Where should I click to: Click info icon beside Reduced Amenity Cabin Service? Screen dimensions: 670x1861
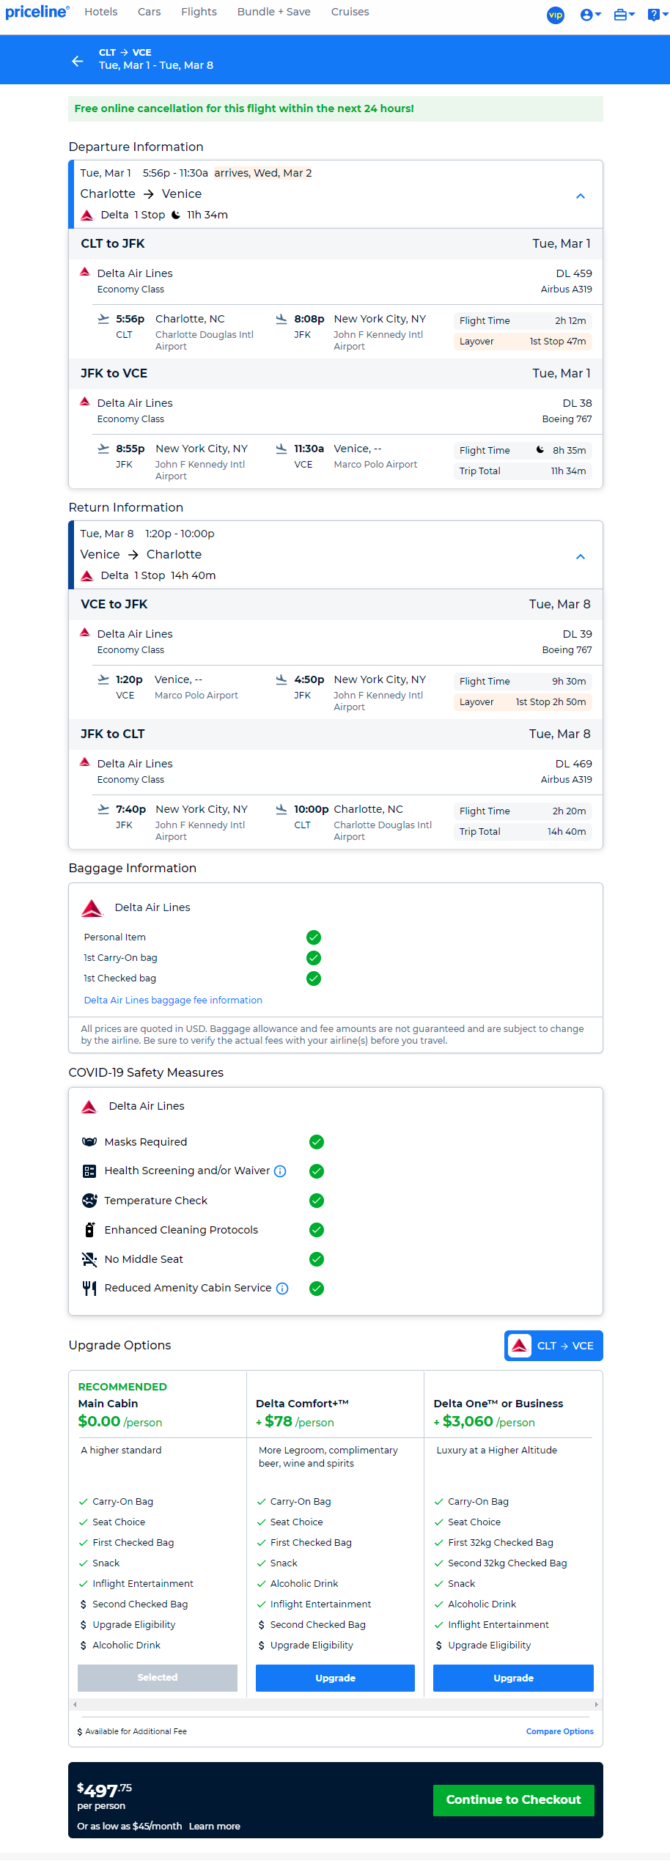point(282,1288)
